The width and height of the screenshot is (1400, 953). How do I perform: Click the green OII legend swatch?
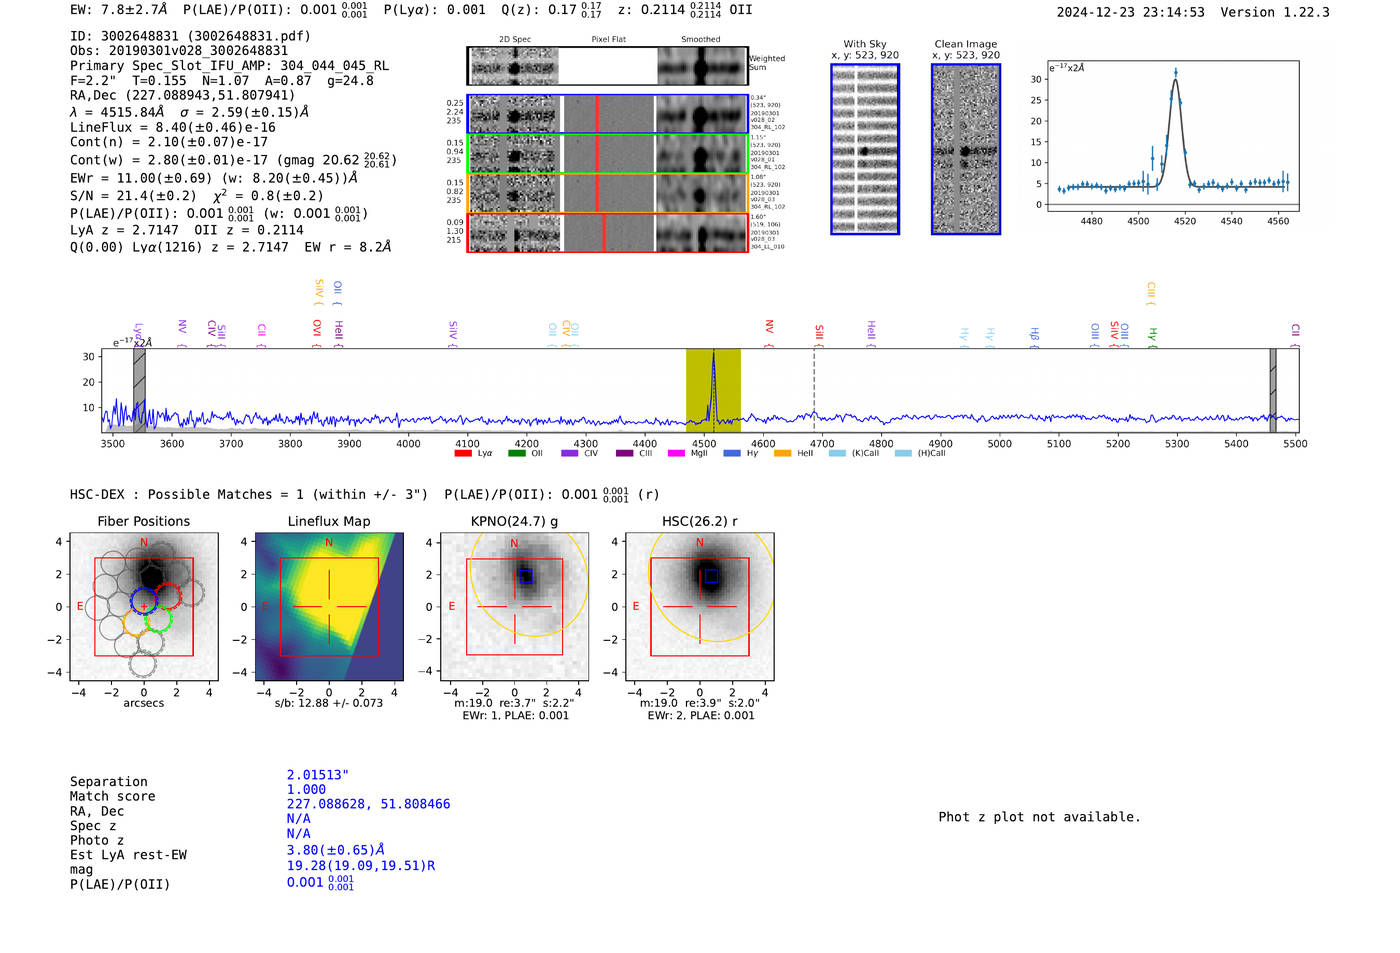(x=516, y=454)
